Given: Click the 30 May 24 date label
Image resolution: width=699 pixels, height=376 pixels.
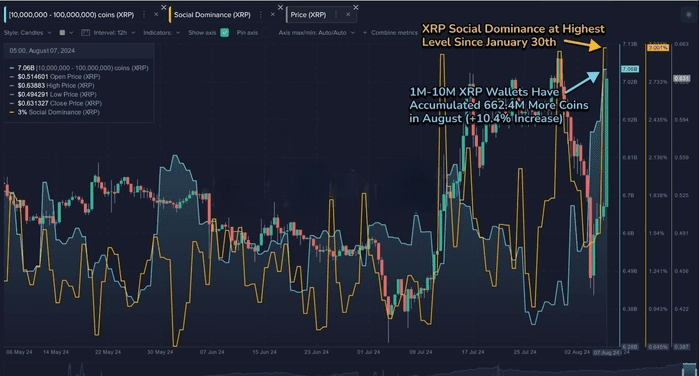Looking at the screenshot, I should [160, 352].
